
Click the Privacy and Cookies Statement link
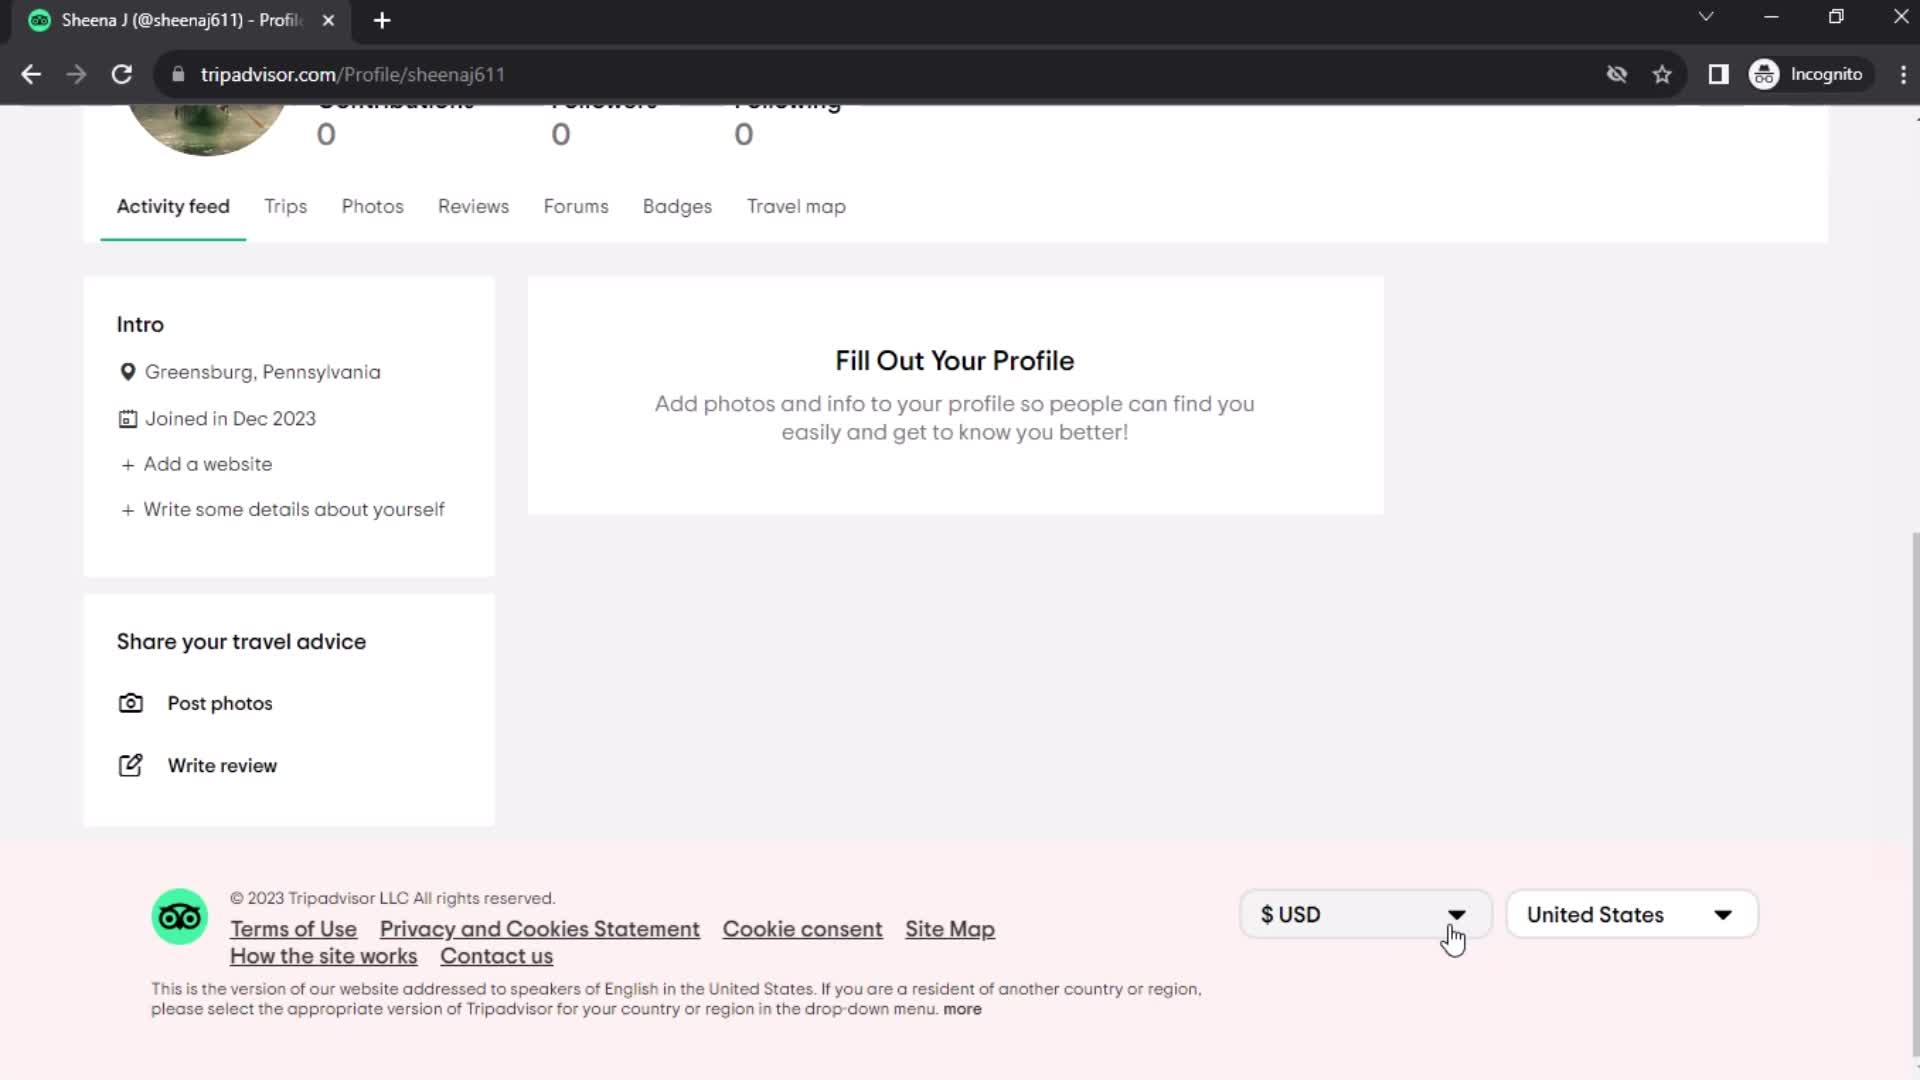(x=539, y=930)
